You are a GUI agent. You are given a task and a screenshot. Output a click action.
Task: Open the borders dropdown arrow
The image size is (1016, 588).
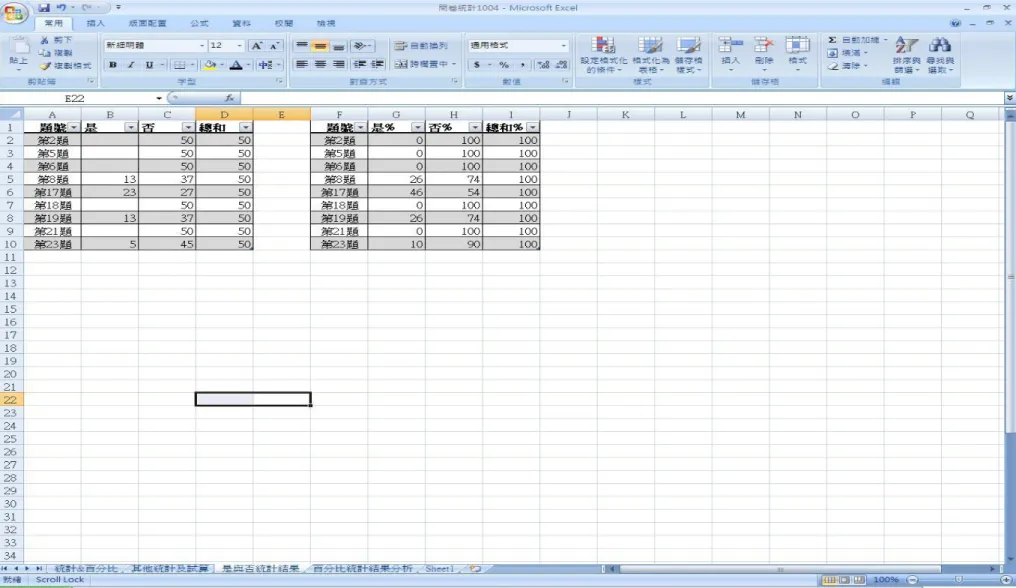(x=192, y=65)
